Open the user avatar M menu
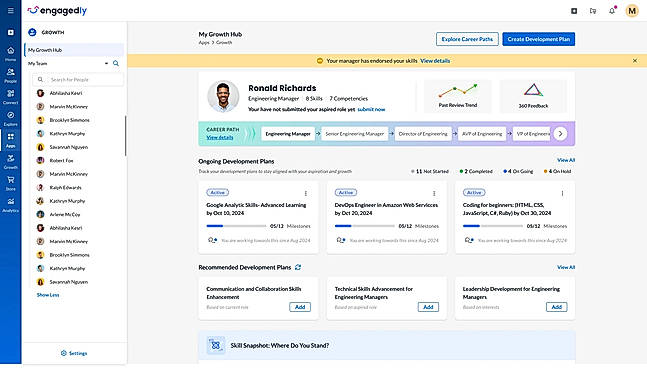647x368 pixels. tap(632, 11)
